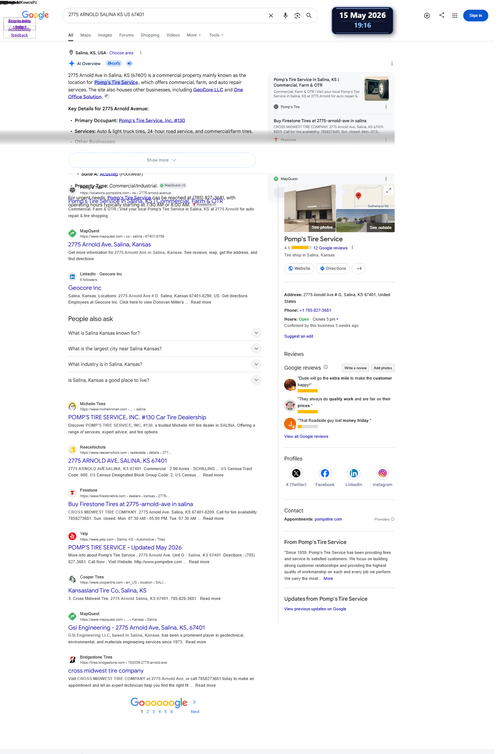Open the X (Twitter) profile icon
The height and width of the screenshot is (754, 500).
pos(296,473)
